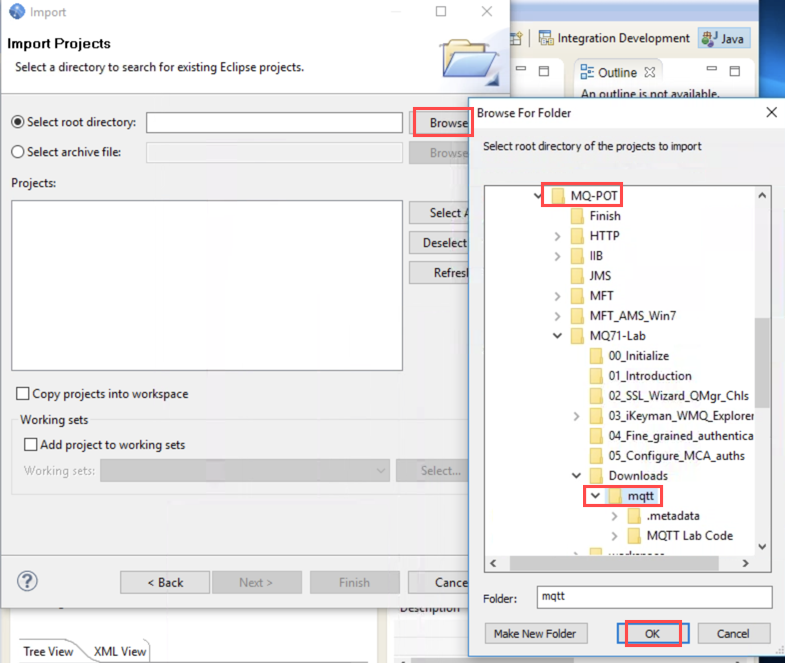Select the 05_Configure_MCA_auths folder
The width and height of the screenshot is (785, 663).
click(676, 456)
